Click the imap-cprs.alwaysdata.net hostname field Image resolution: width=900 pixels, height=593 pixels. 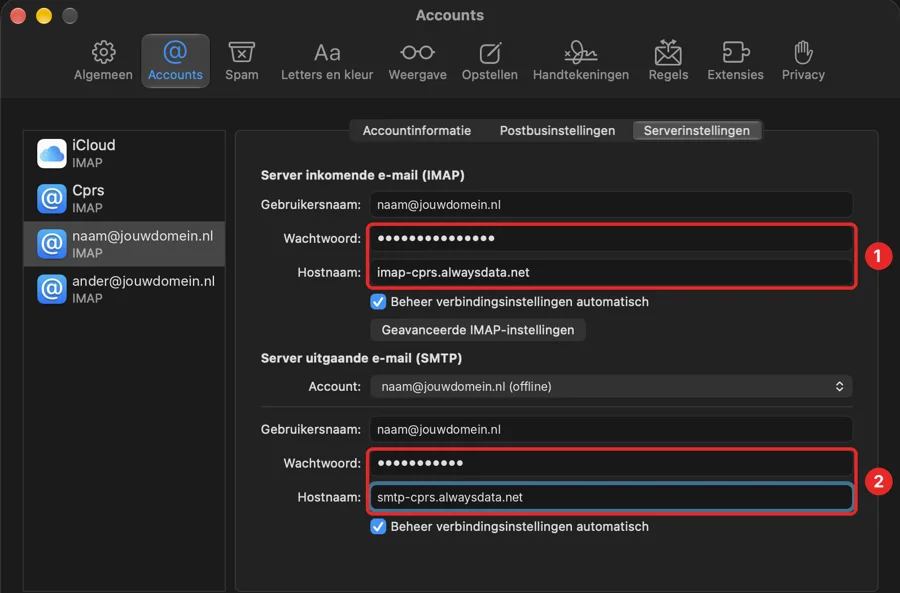611,272
